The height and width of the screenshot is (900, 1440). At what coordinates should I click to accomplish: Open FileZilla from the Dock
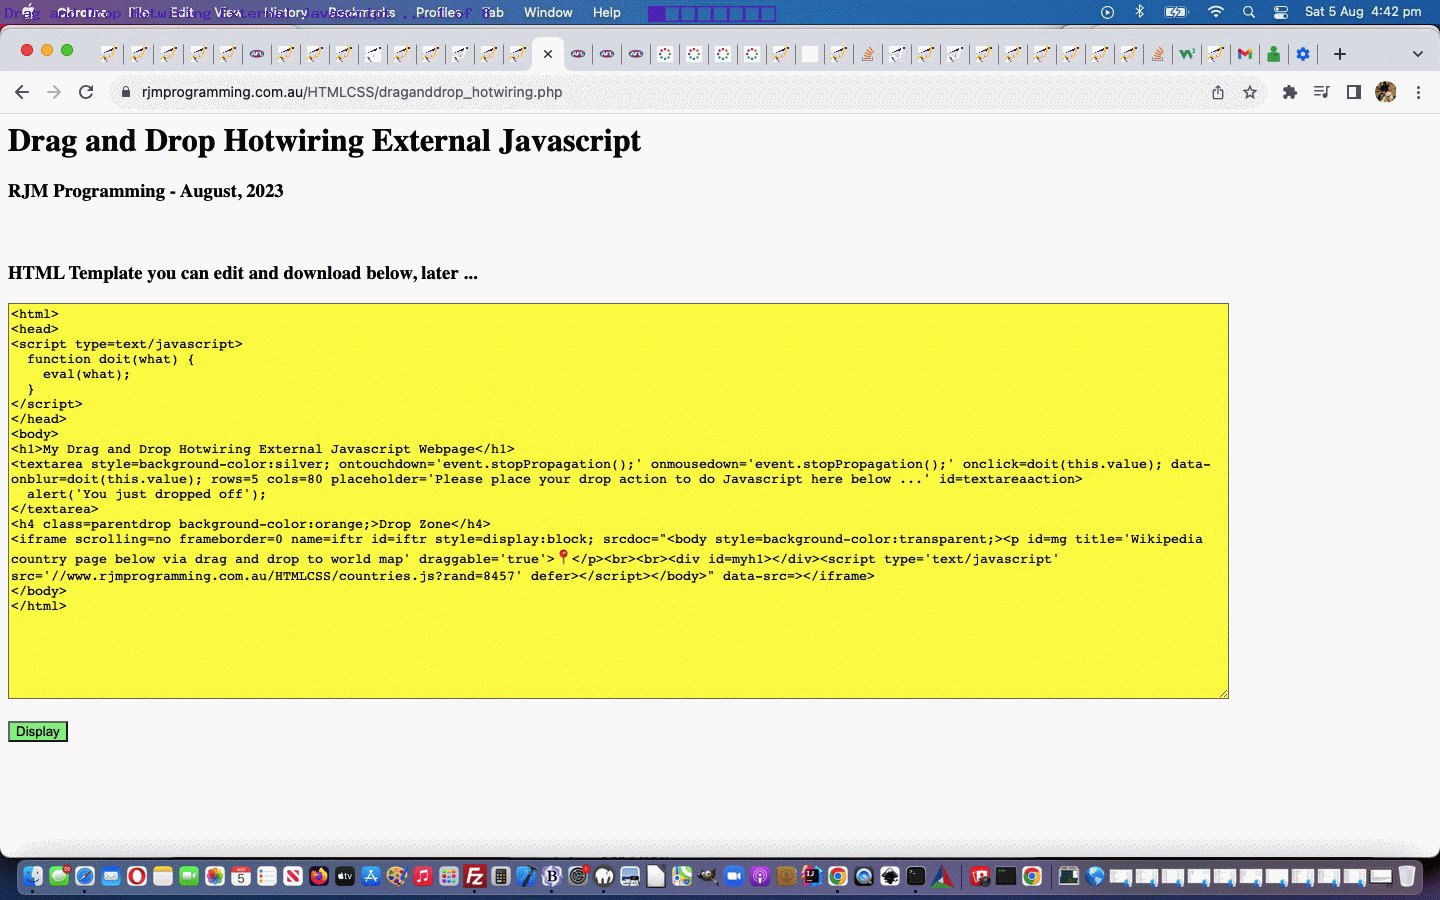(475, 877)
